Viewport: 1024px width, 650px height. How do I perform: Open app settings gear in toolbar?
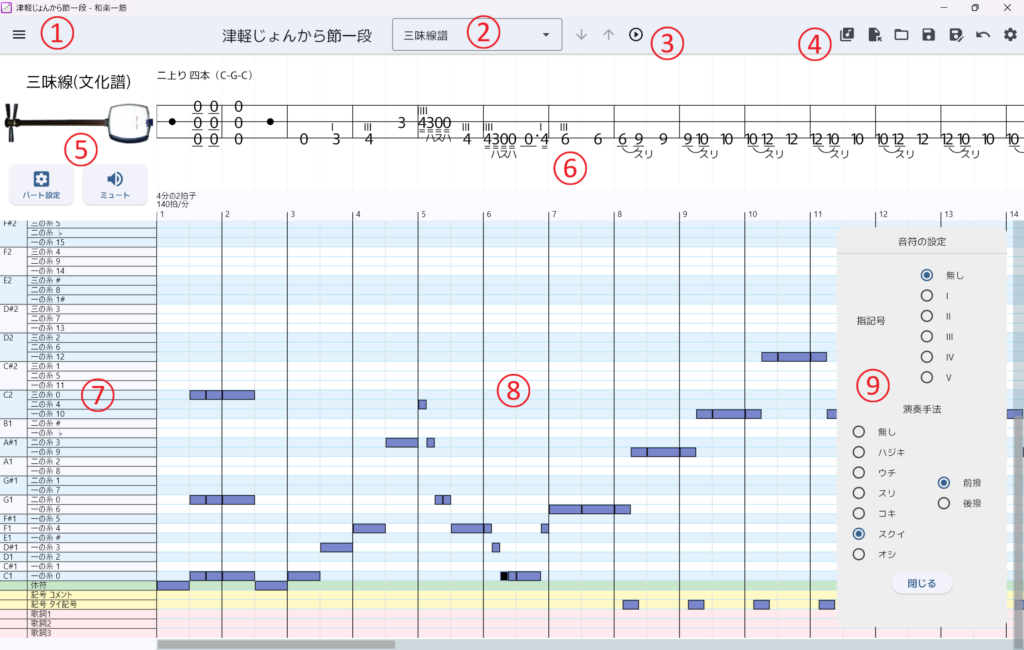tap(1010, 35)
